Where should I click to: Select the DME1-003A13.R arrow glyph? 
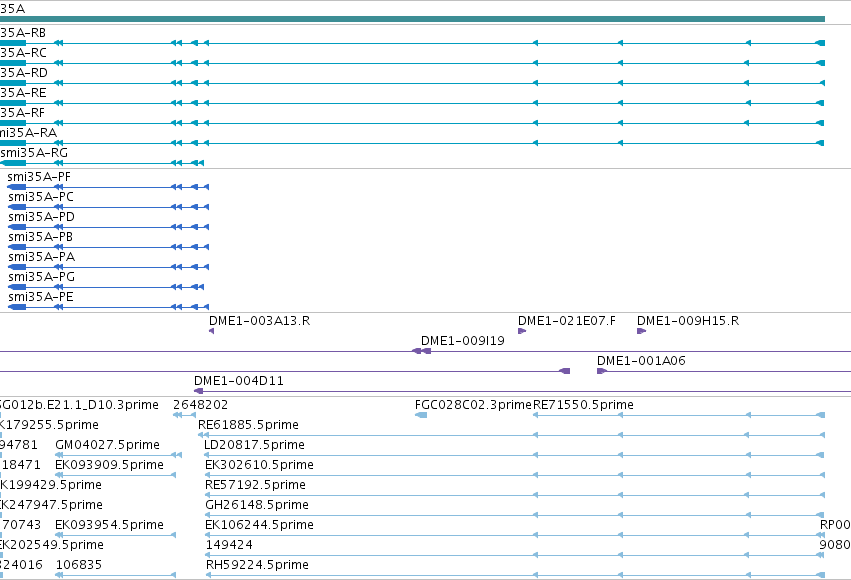point(211,331)
